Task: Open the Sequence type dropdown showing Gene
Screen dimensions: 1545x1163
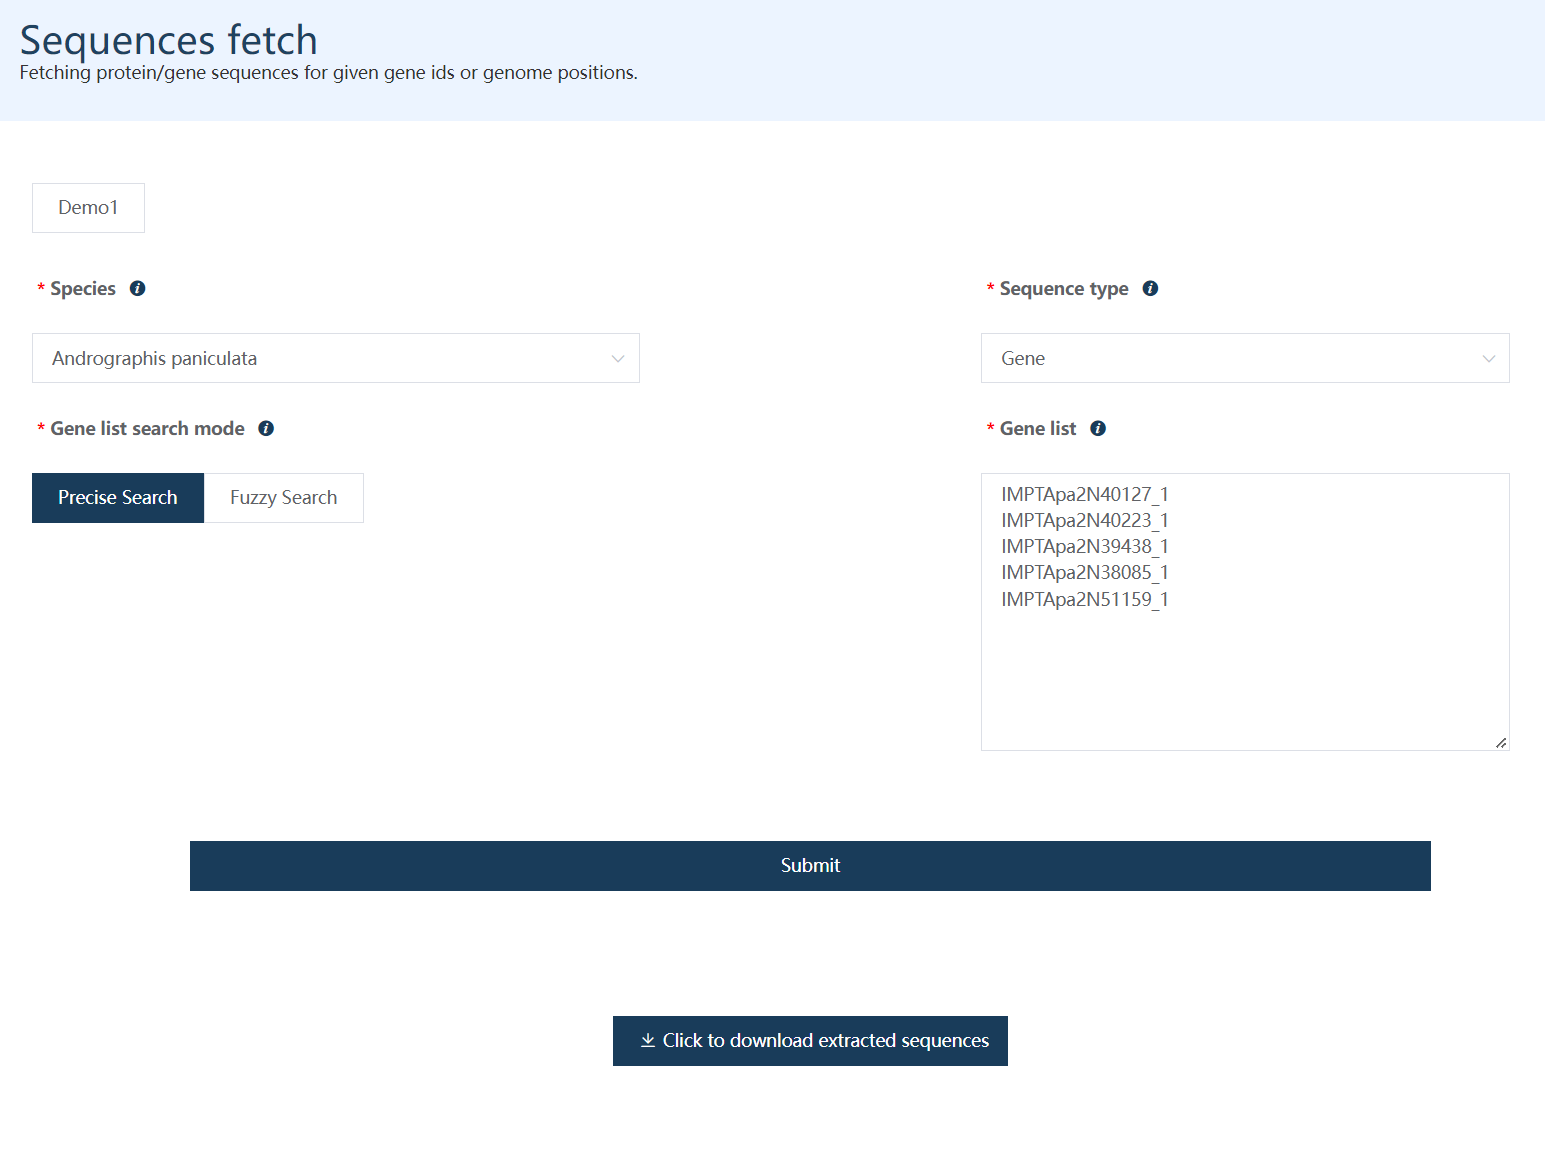Action: 1245,358
